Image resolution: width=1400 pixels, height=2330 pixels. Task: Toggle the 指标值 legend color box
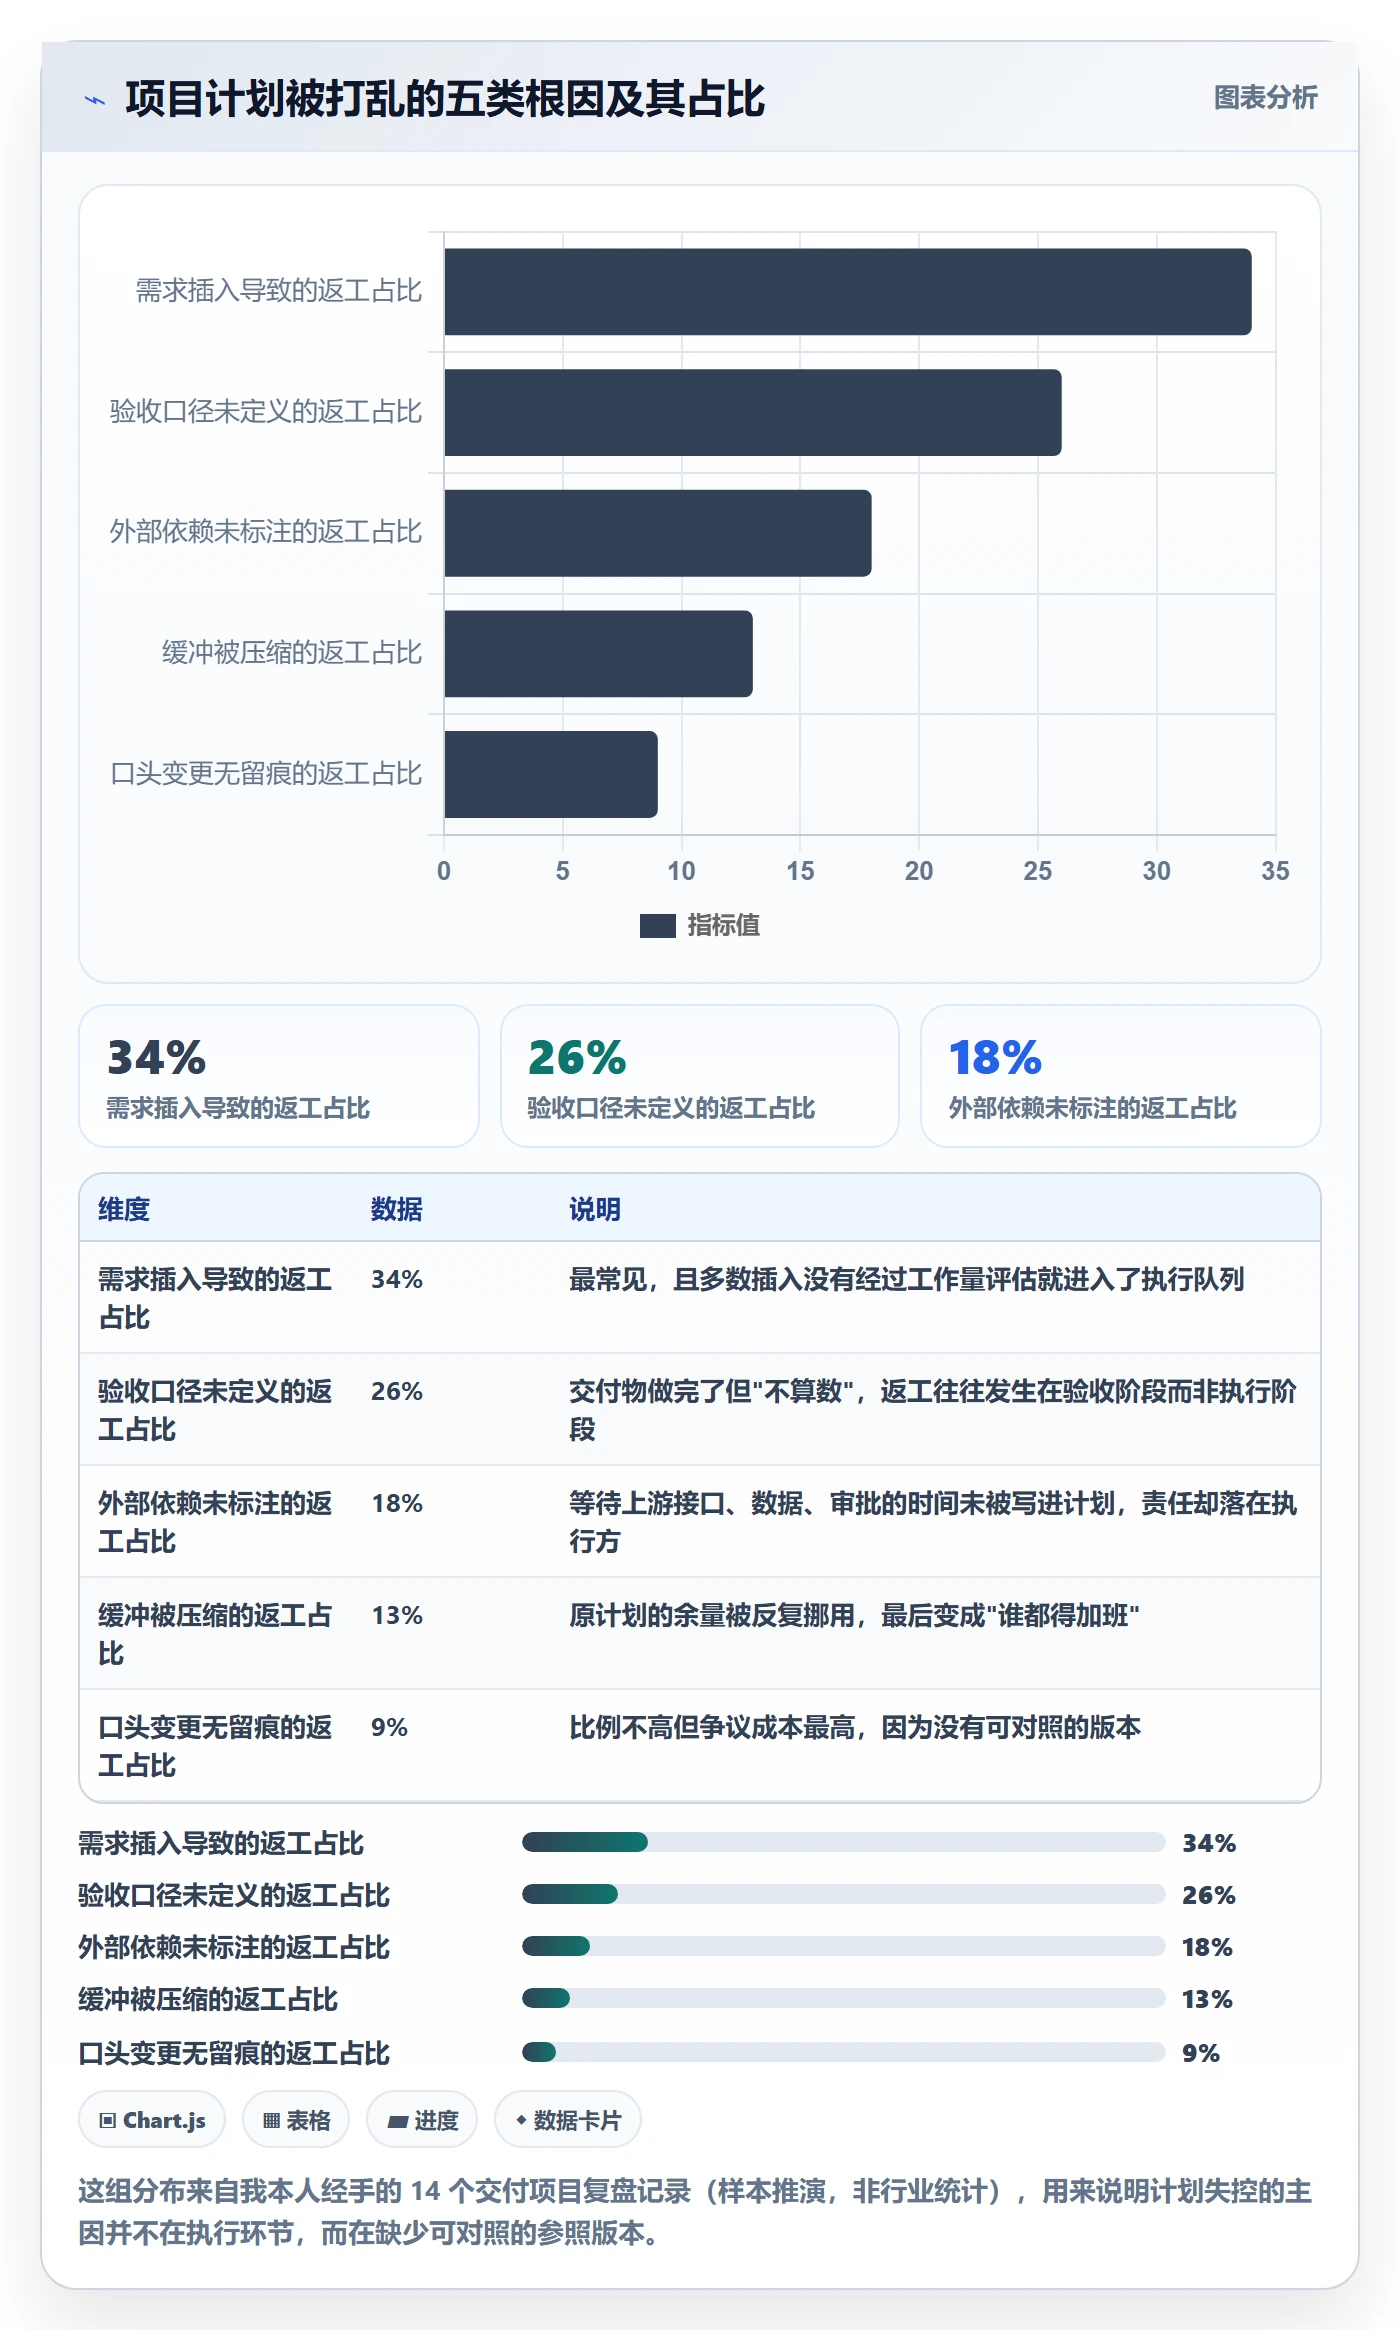[x=658, y=926]
